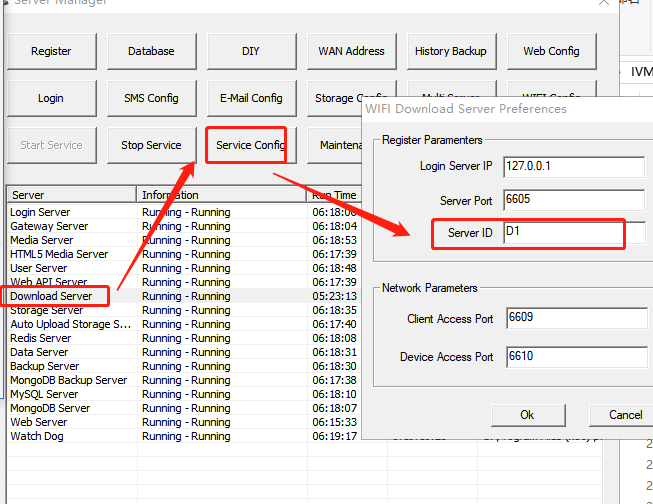The height and width of the screenshot is (504, 653).
Task: Select the MongoDB Backup Server row
Action: [x=184, y=380]
